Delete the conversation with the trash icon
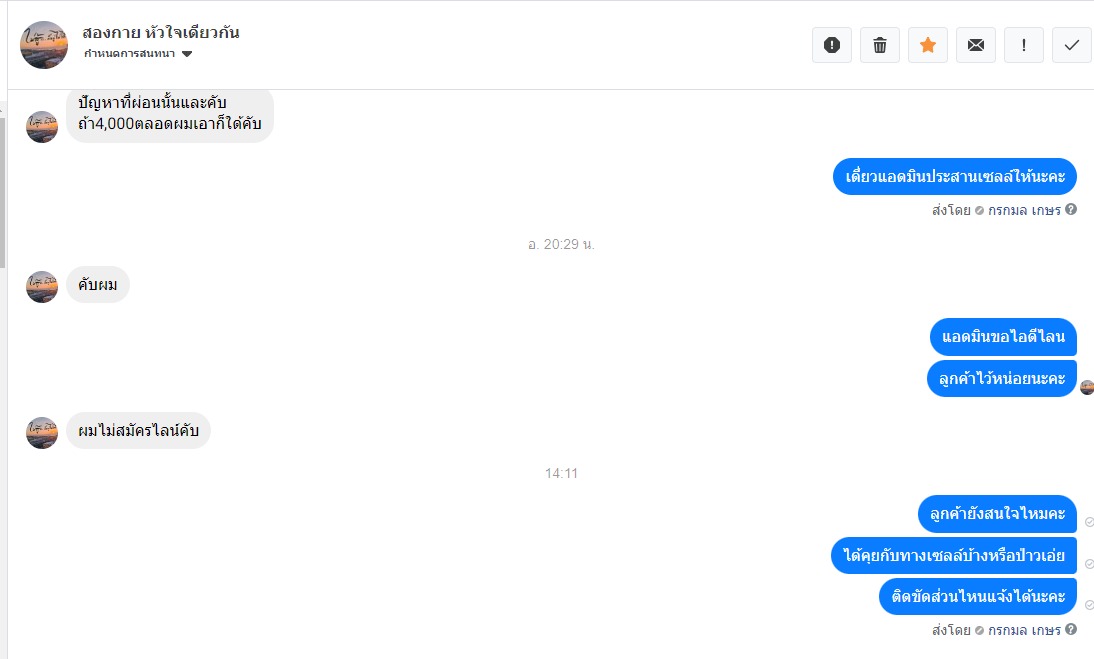This screenshot has width=1094, height=659. 880,45
